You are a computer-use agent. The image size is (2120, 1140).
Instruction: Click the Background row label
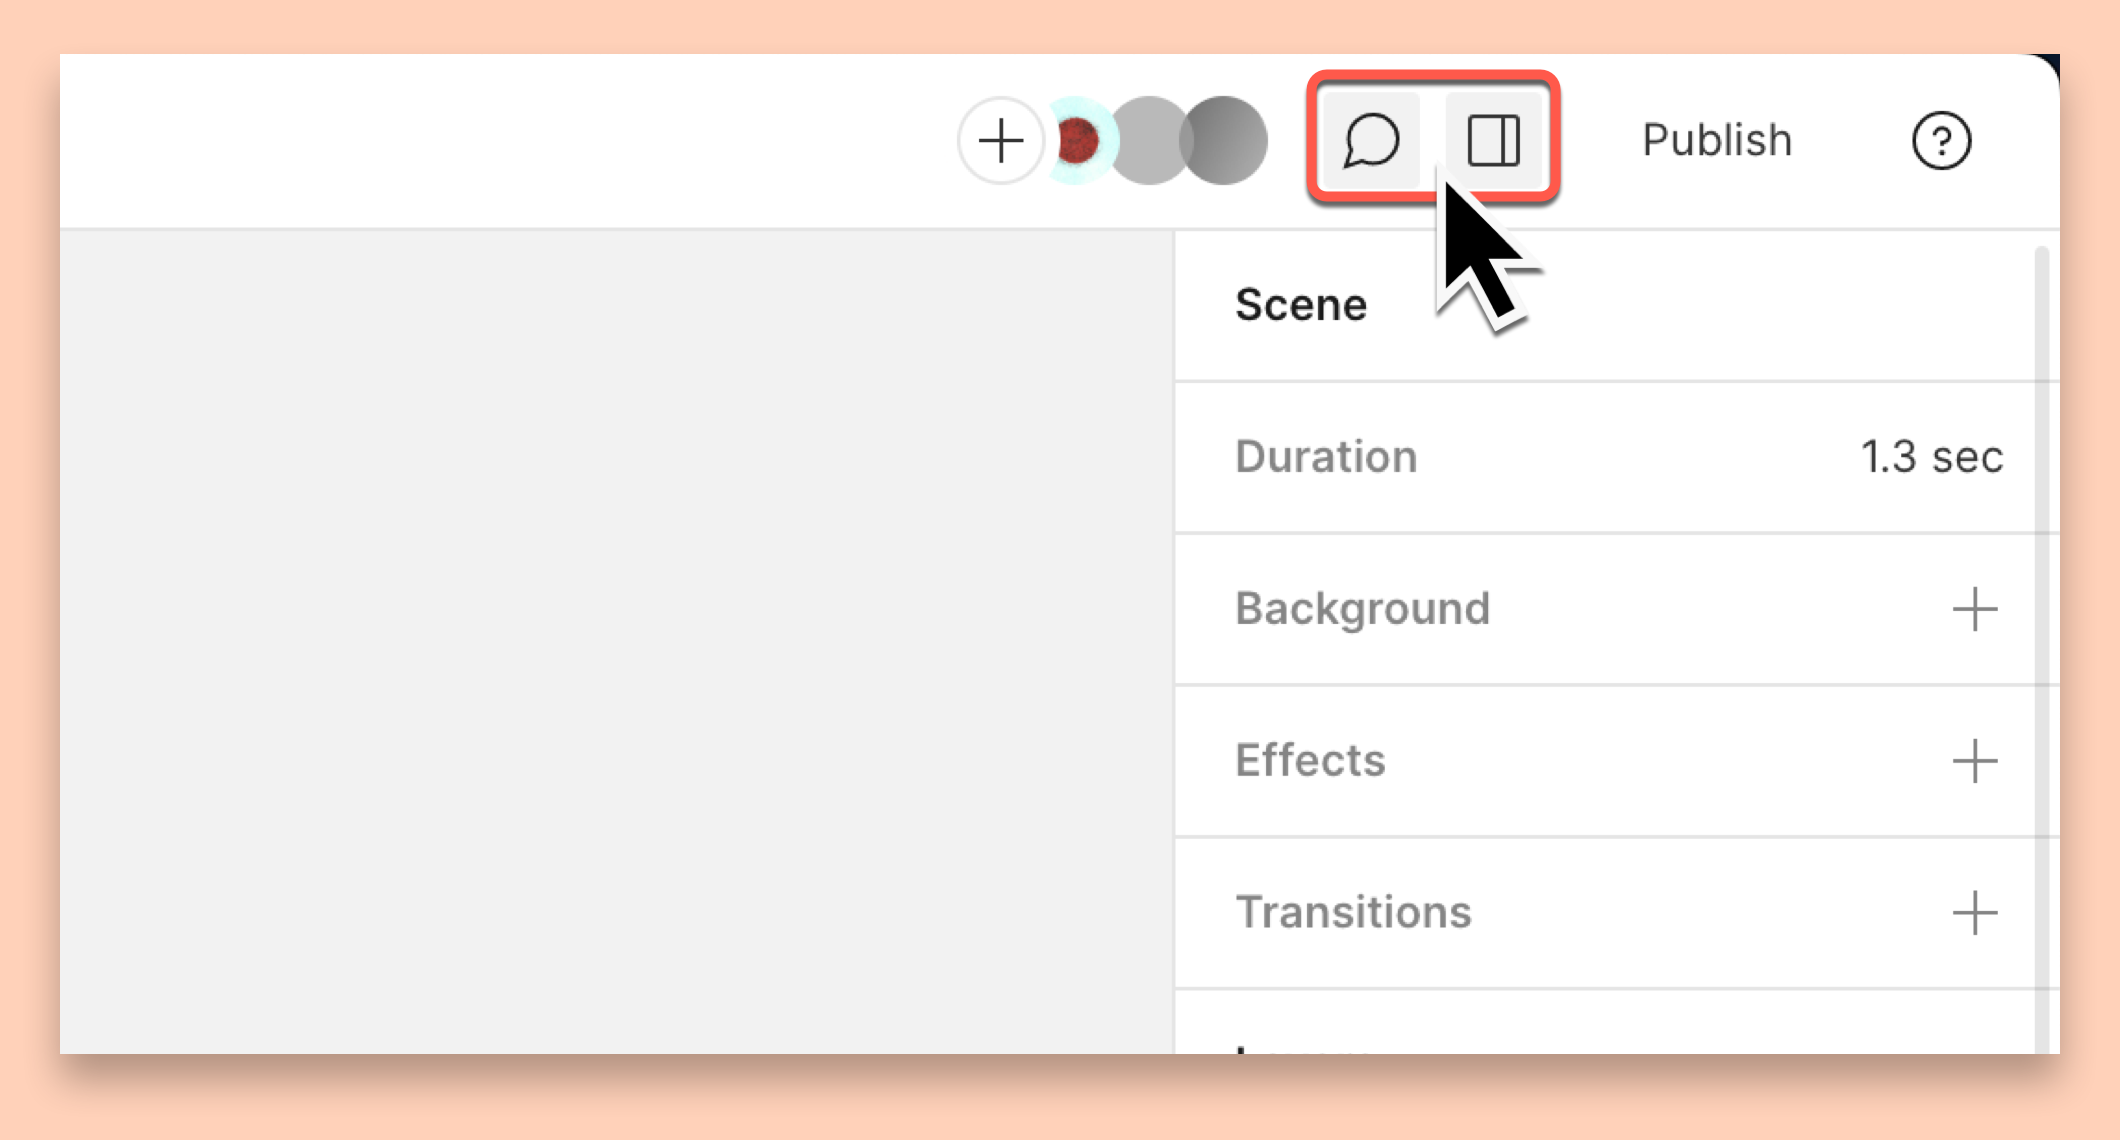click(1362, 609)
